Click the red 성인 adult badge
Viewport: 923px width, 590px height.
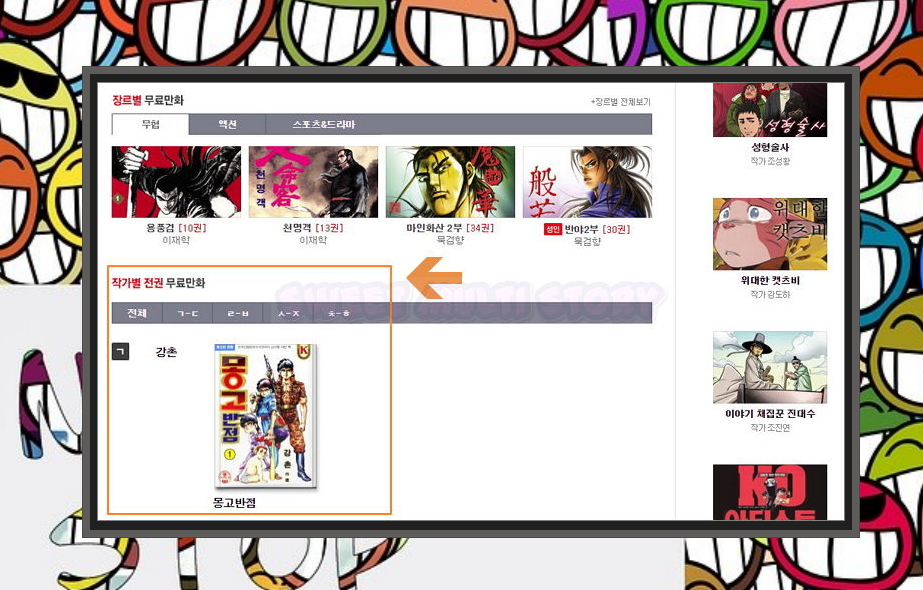coord(553,229)
